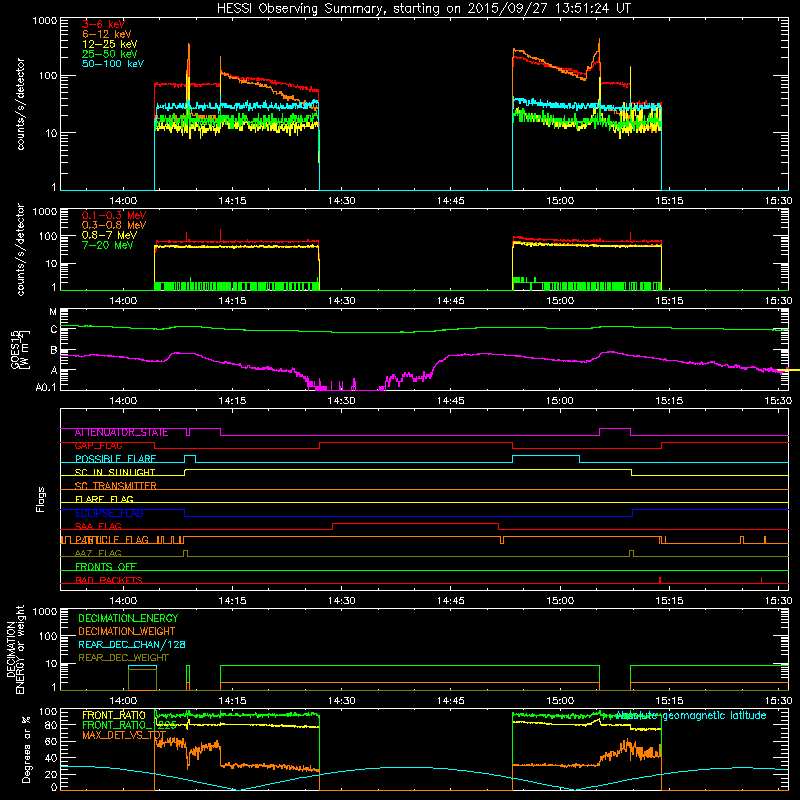Click the 14:30 tick under the Flags plot
Viewport: 800px width, 800px height.
[341, 601]
